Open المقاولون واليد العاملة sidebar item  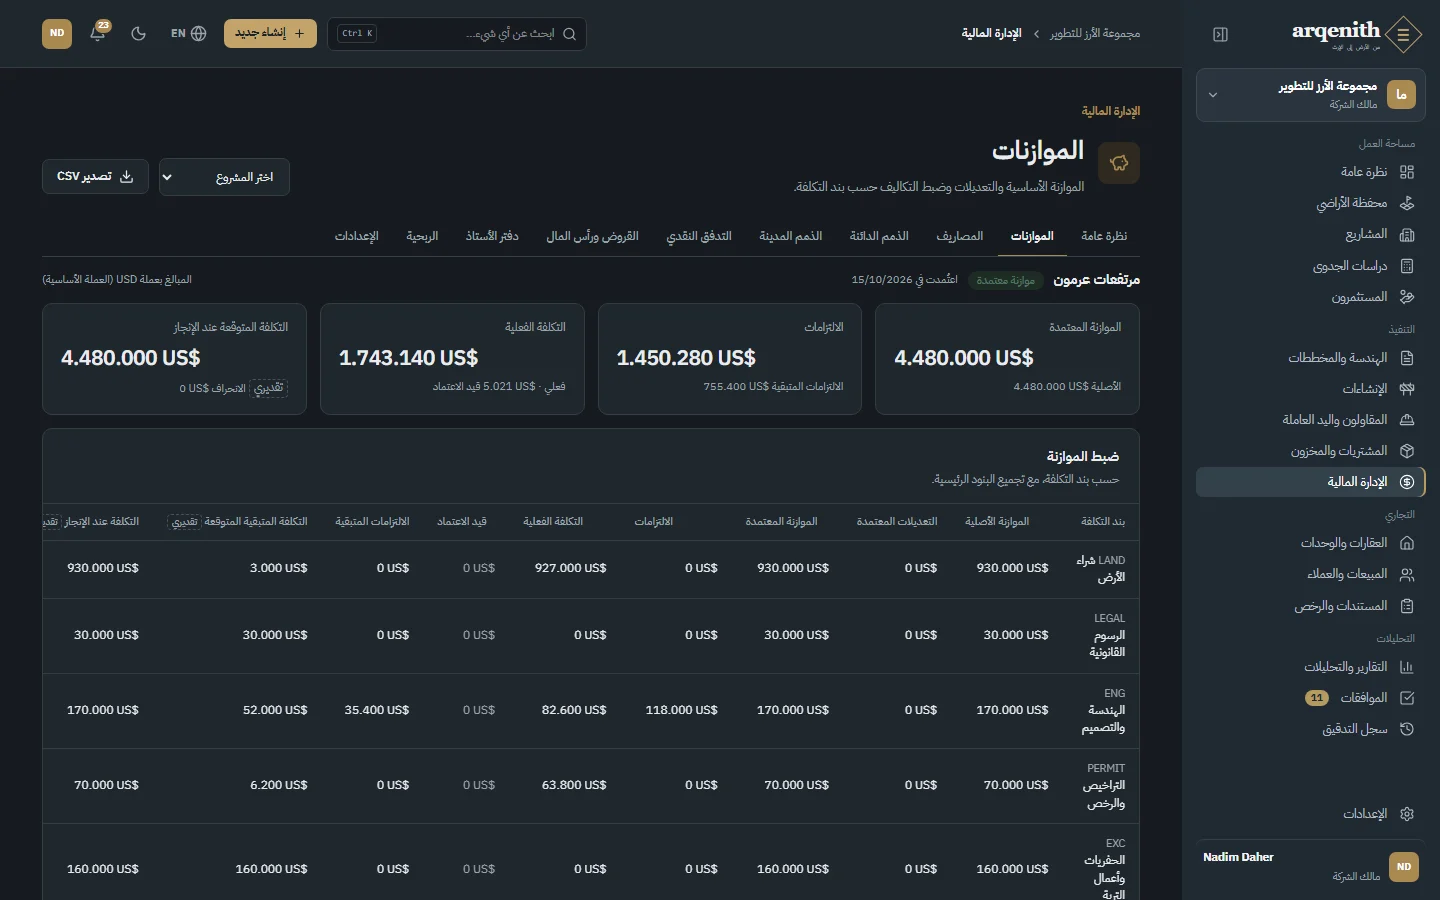point(1310,420)
